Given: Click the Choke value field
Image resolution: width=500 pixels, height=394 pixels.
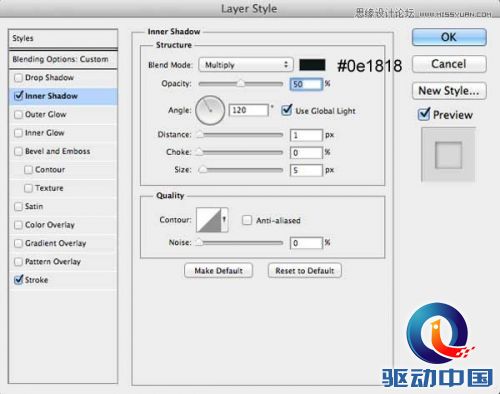Looking at the screenshot, I should point(306,153).
